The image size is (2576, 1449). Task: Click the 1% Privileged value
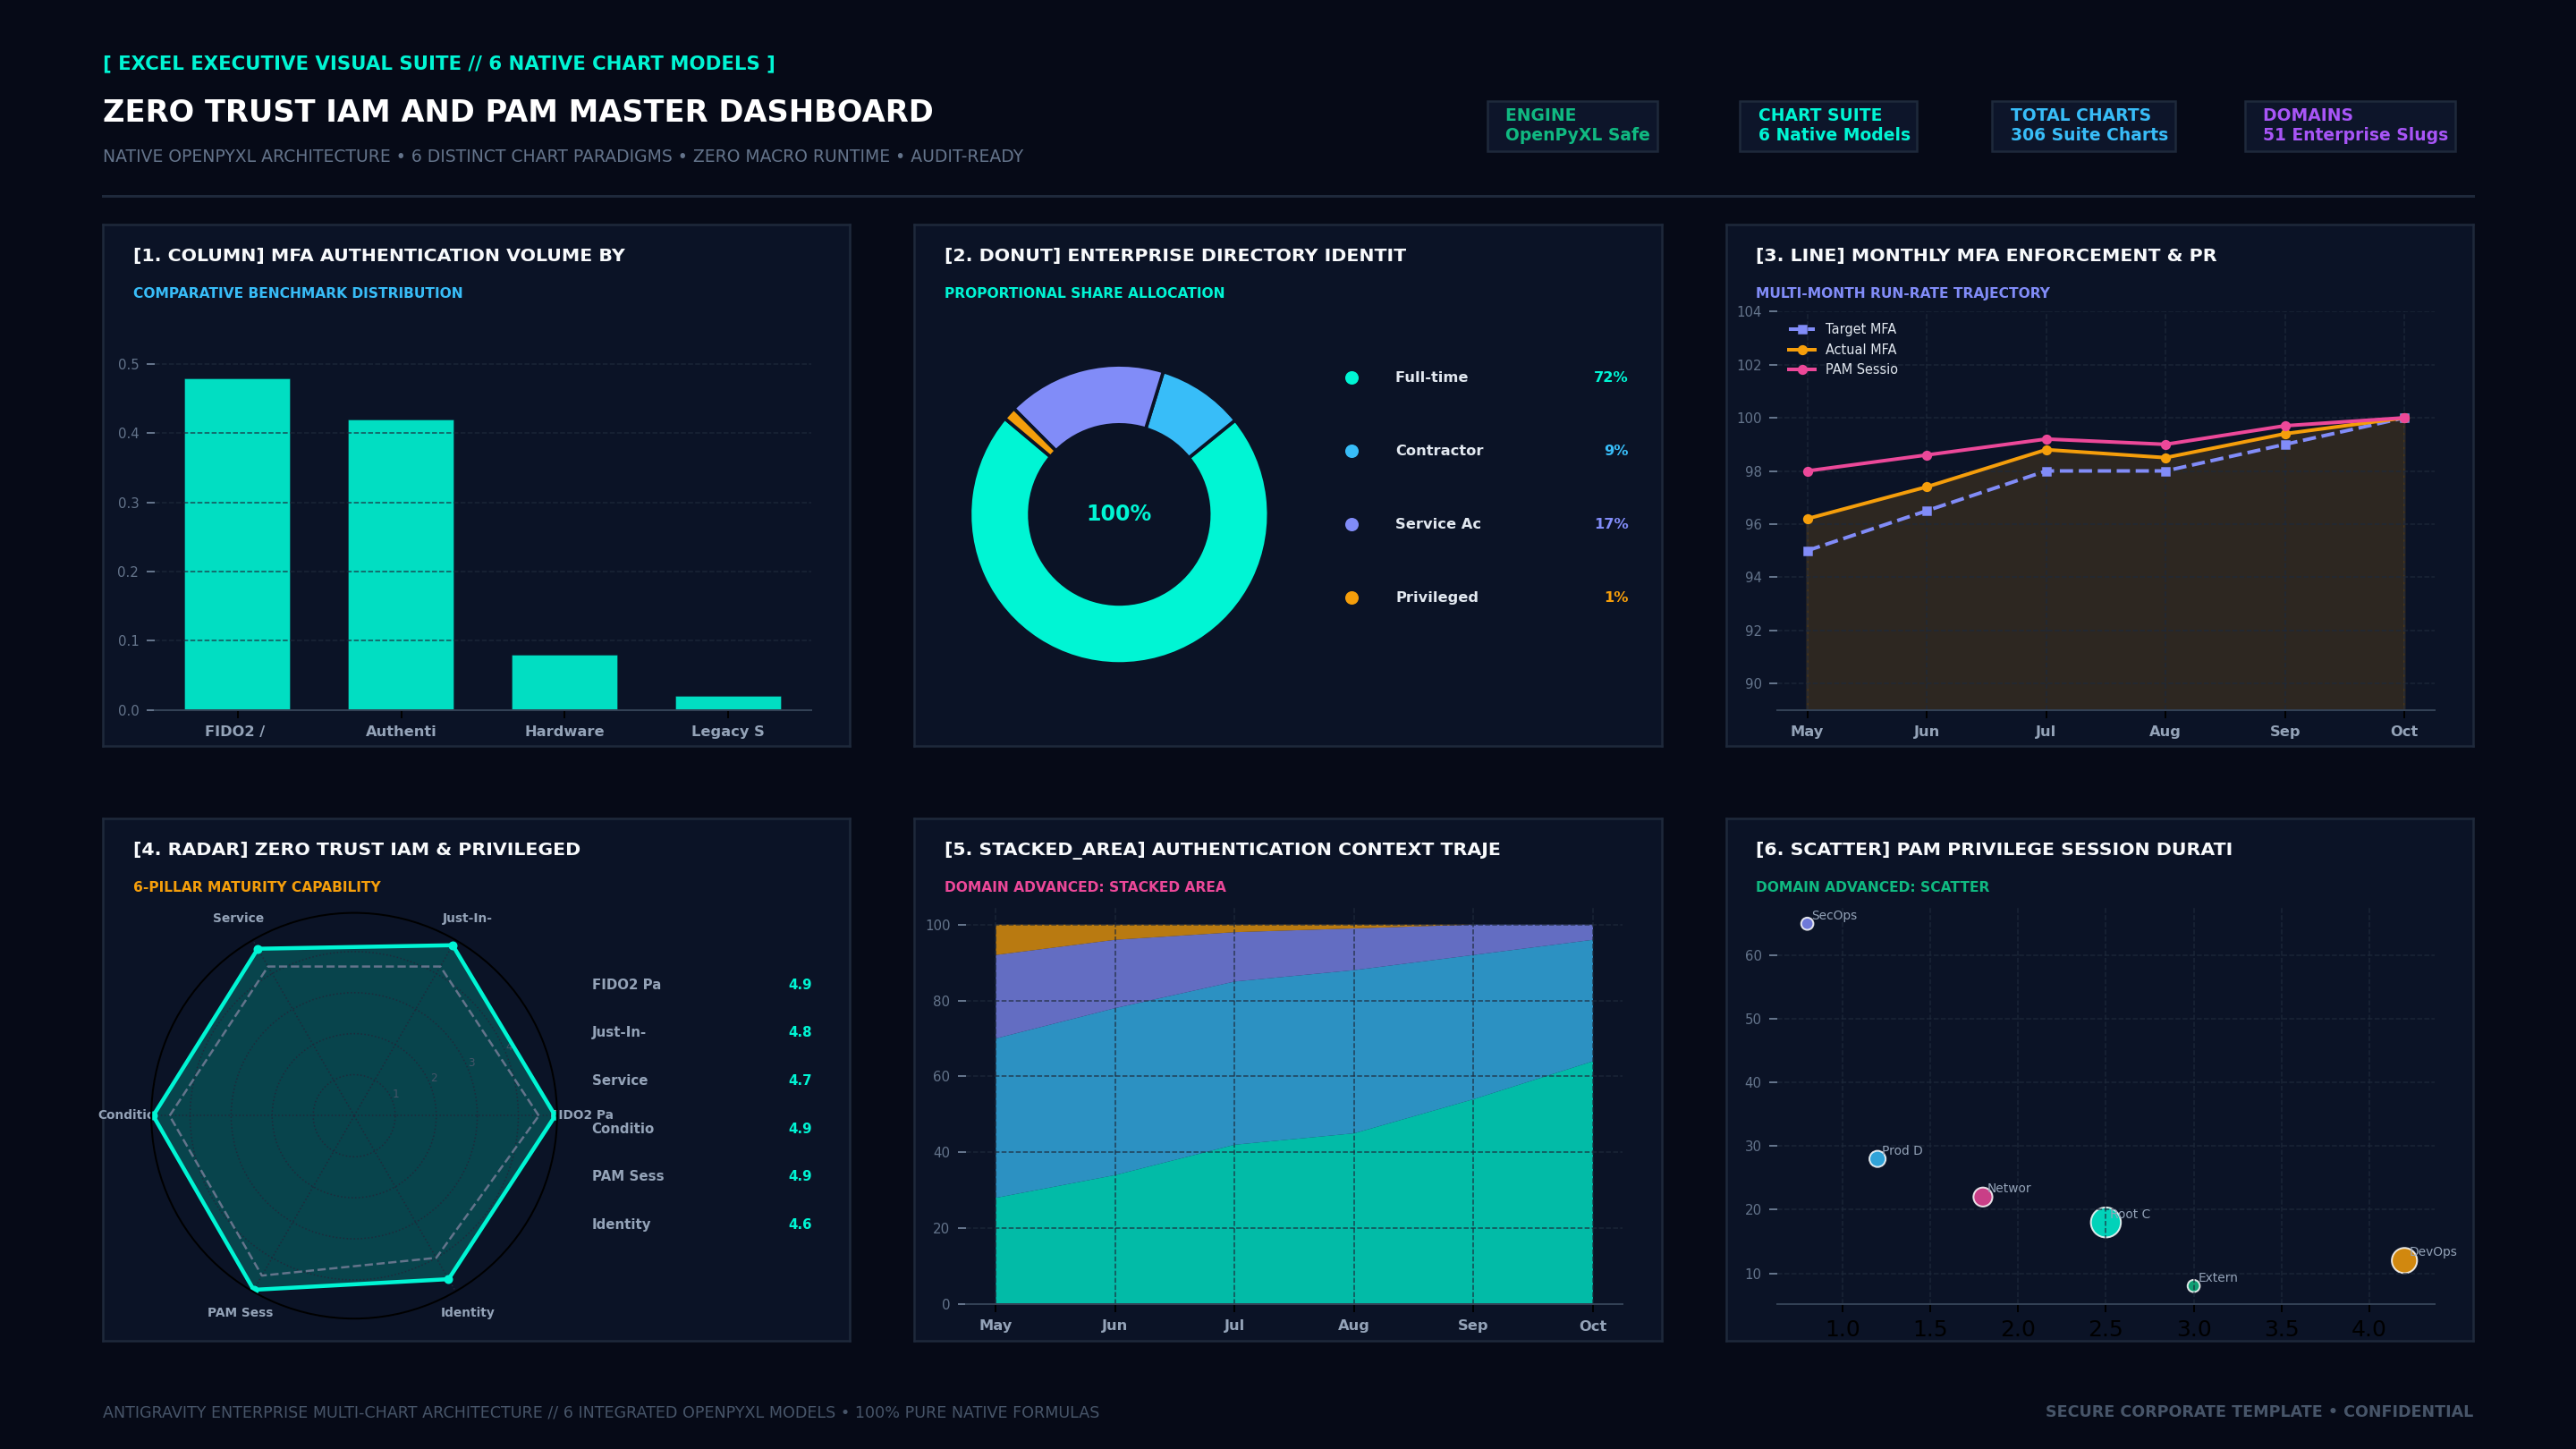pos(1616,597)
